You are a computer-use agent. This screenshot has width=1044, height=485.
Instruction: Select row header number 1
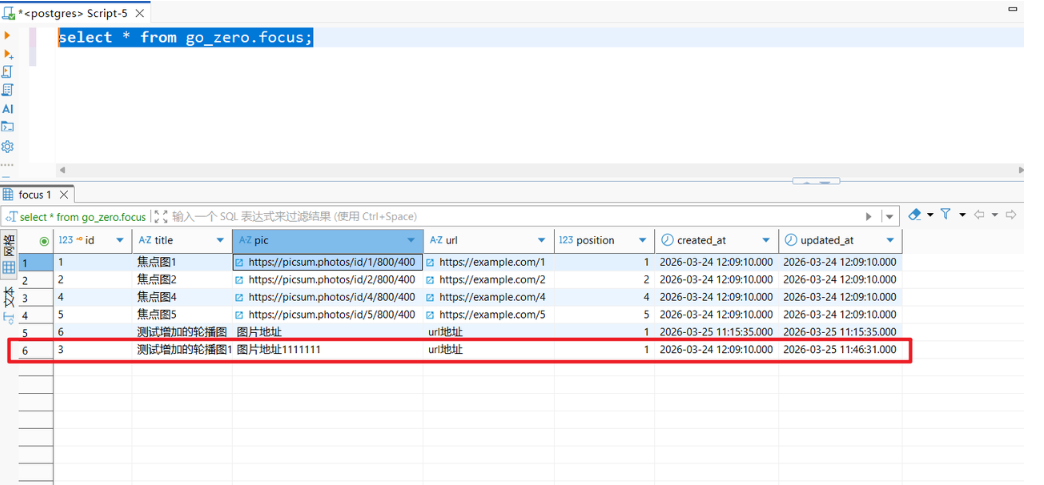pos(35,262)
